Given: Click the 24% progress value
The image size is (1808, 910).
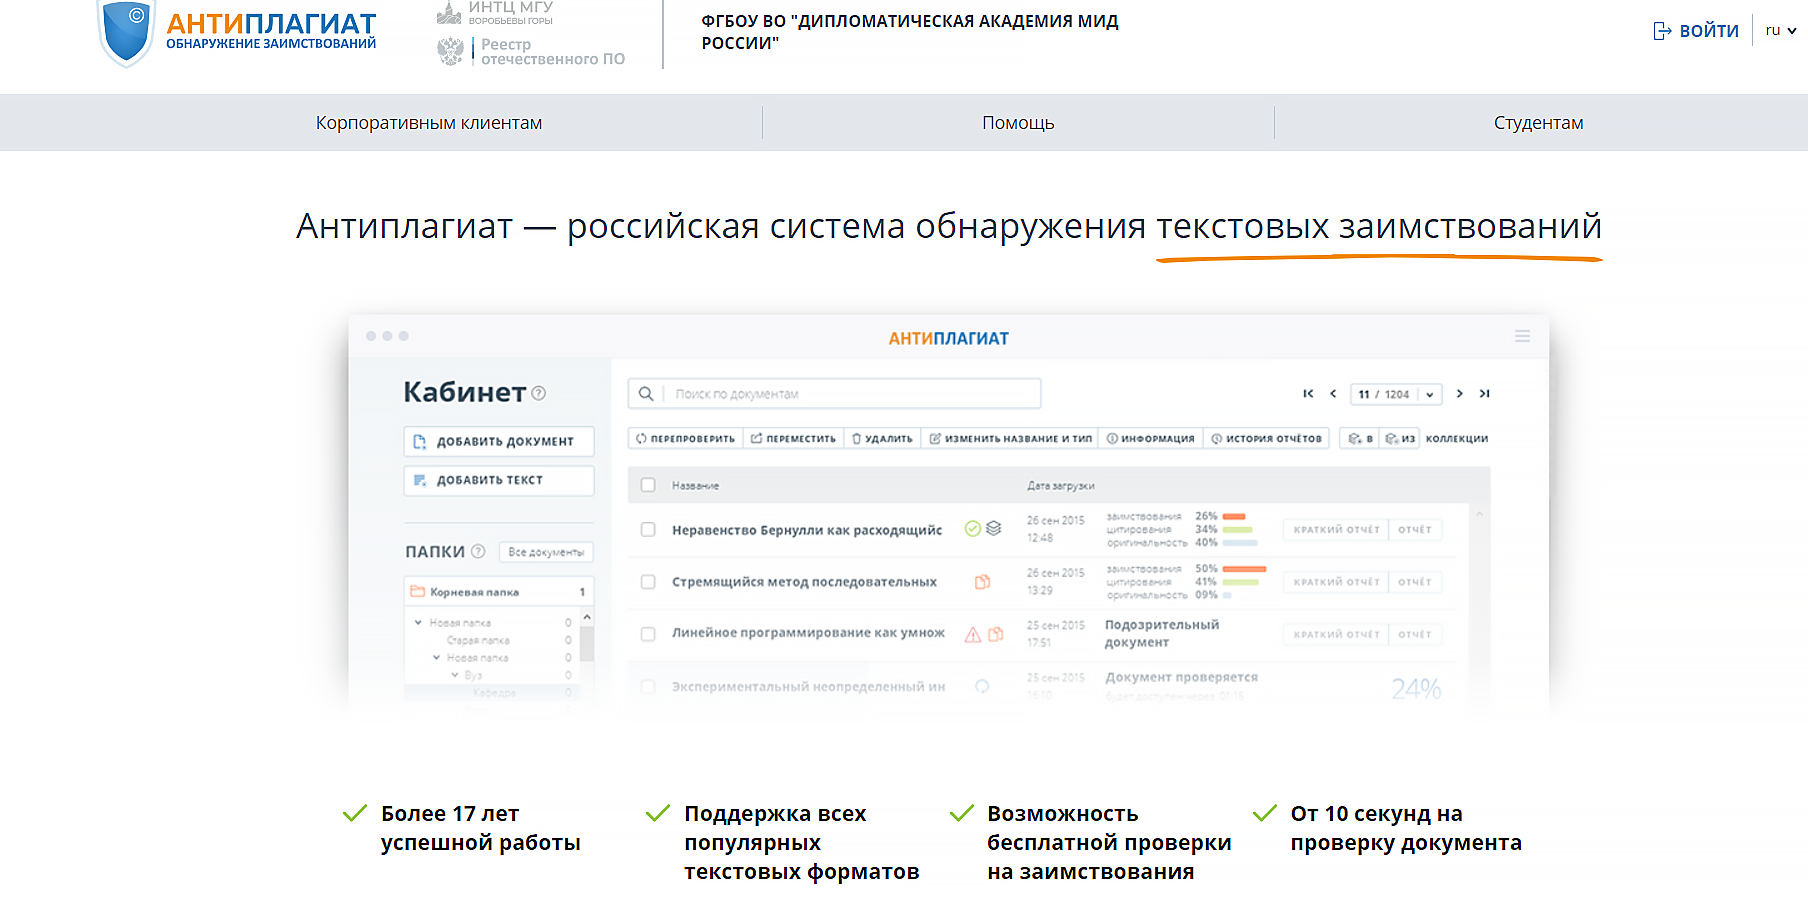Looking at the screenshot, I should pos(1416,688).
